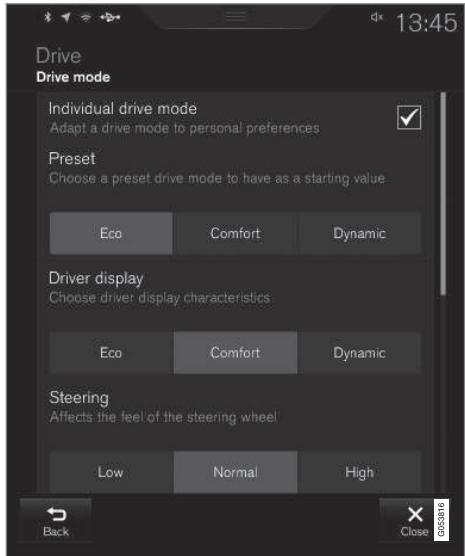Screen dimensions: 465x556
Task: Set Steering feel to Low
Action: (111, 472)
